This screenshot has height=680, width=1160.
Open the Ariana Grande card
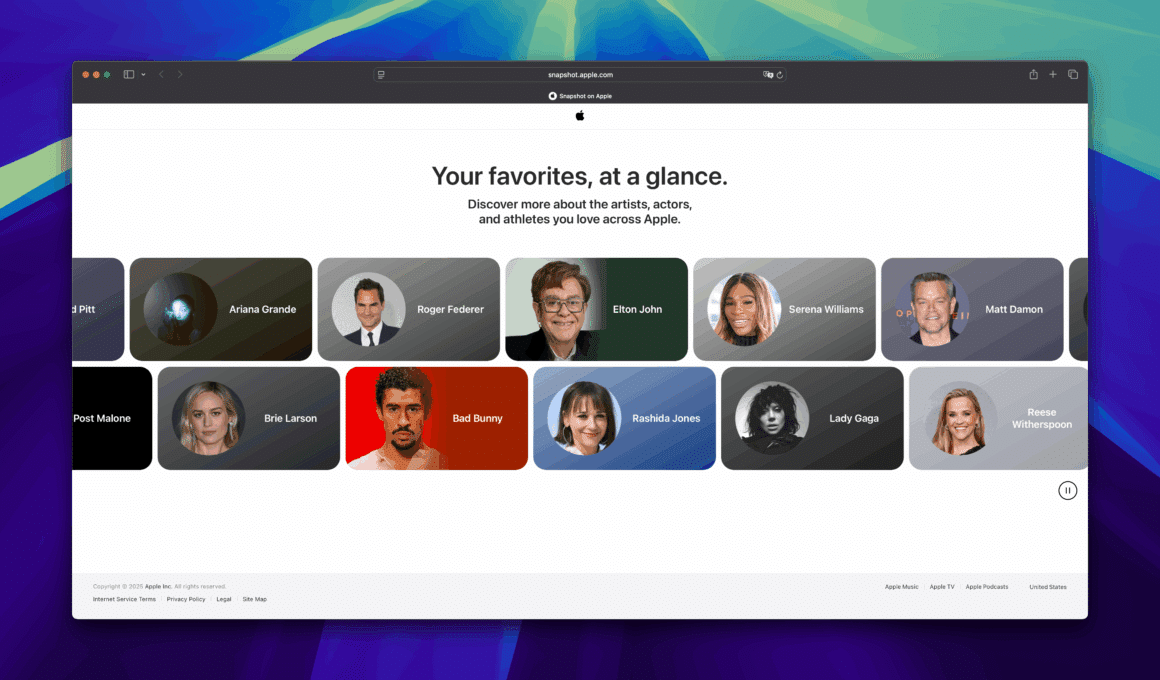pos(220,309)
